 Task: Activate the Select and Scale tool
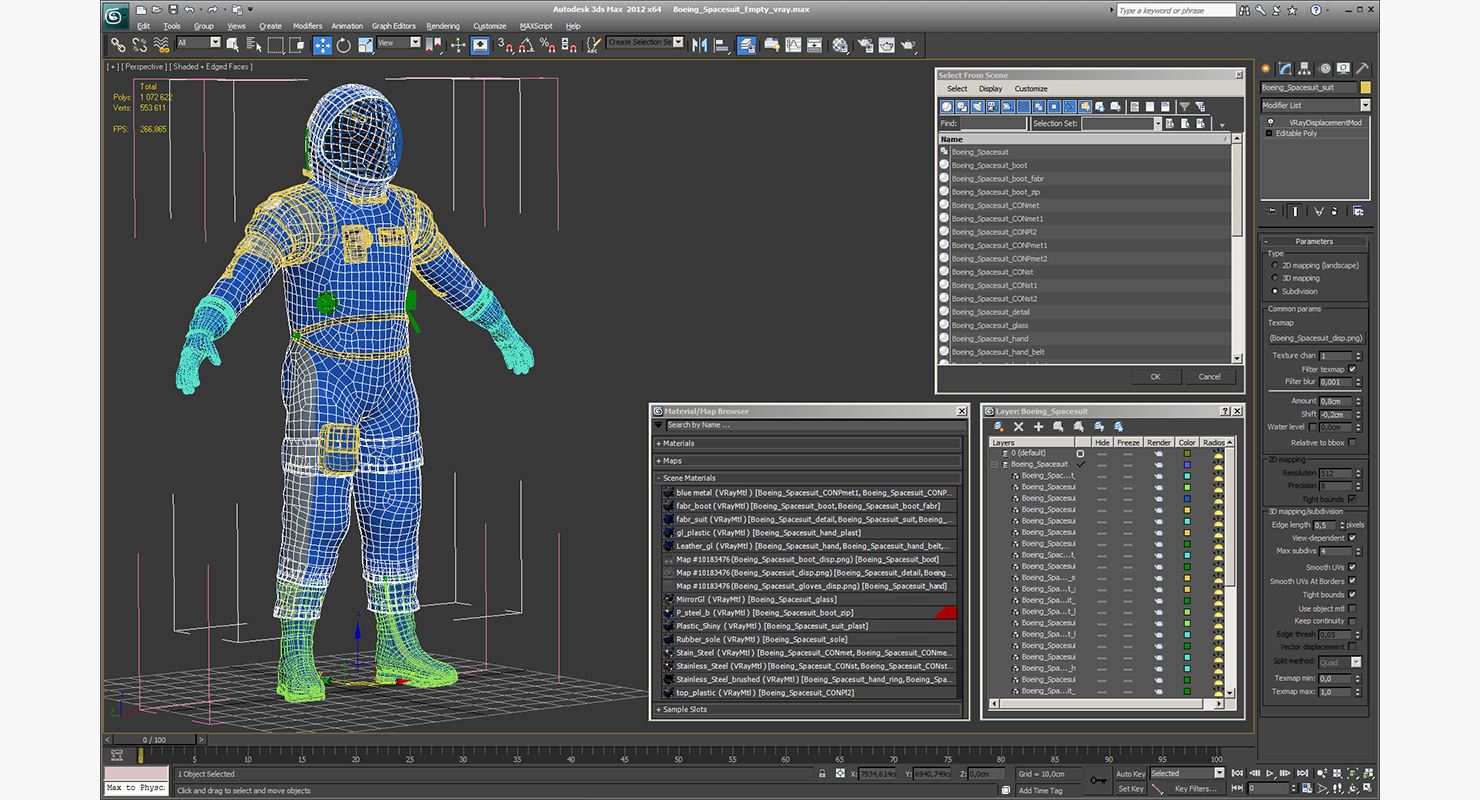365,44
